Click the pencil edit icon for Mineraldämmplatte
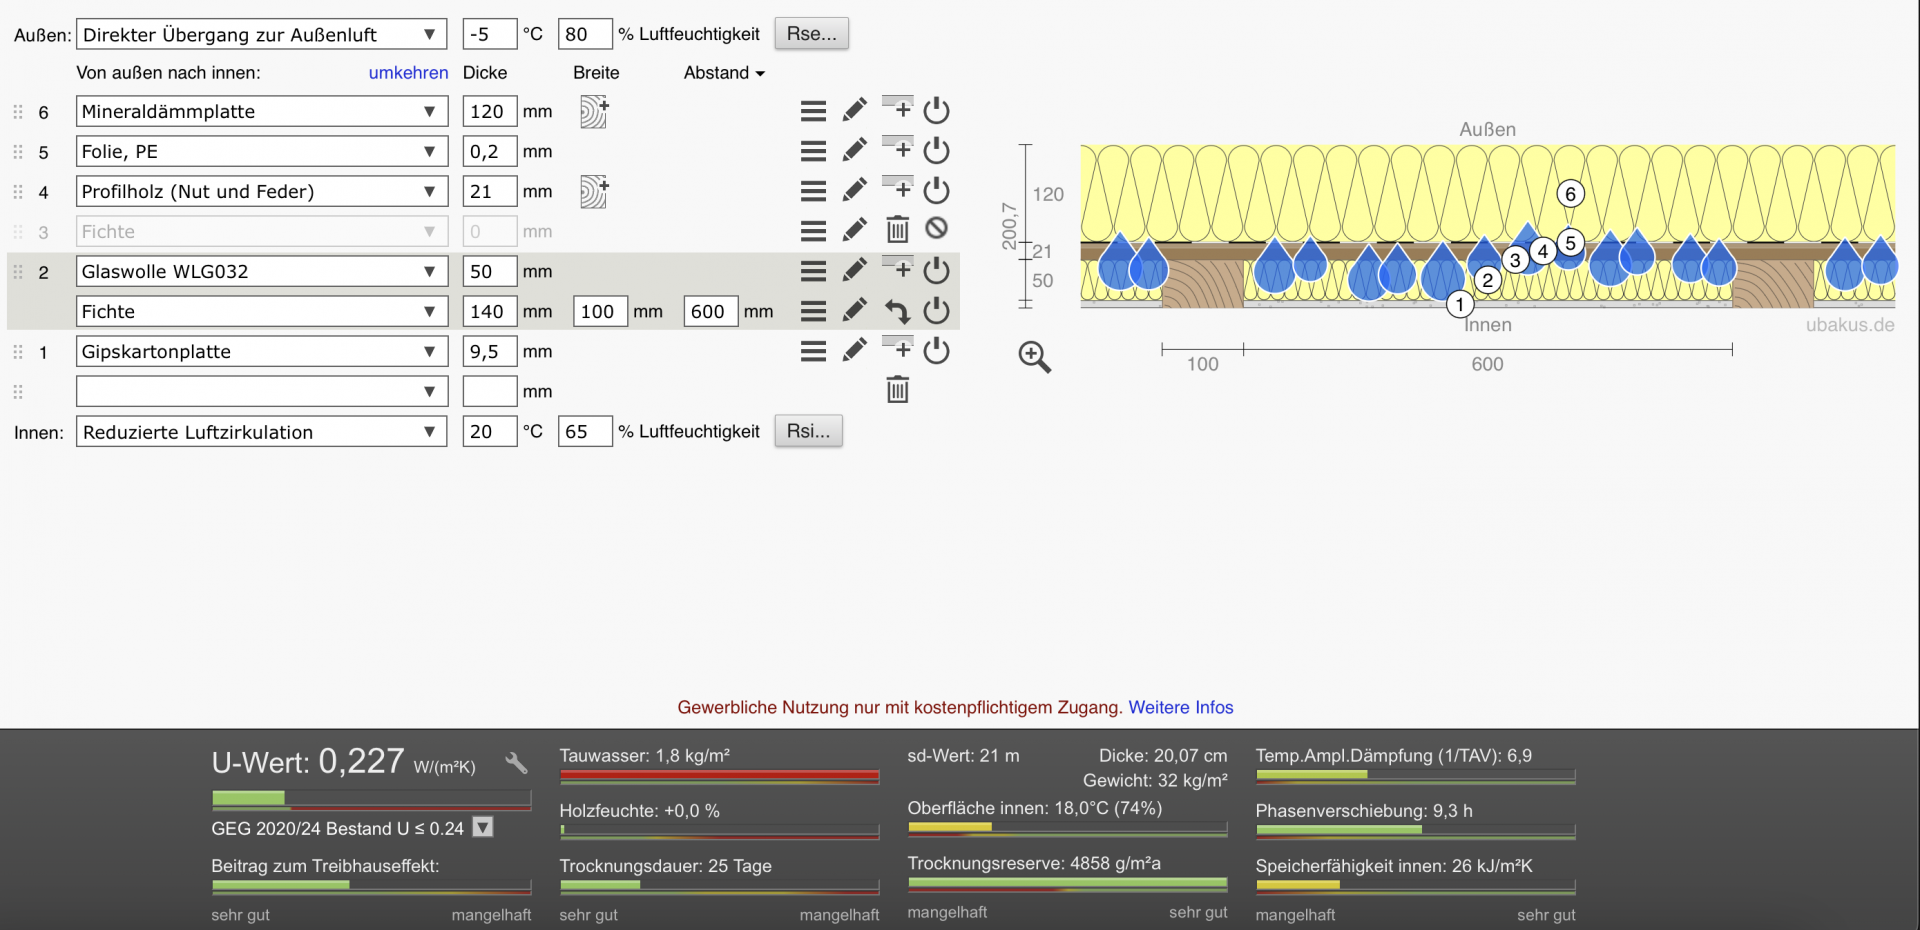The image size is (1920, 930). coord(854,111)
